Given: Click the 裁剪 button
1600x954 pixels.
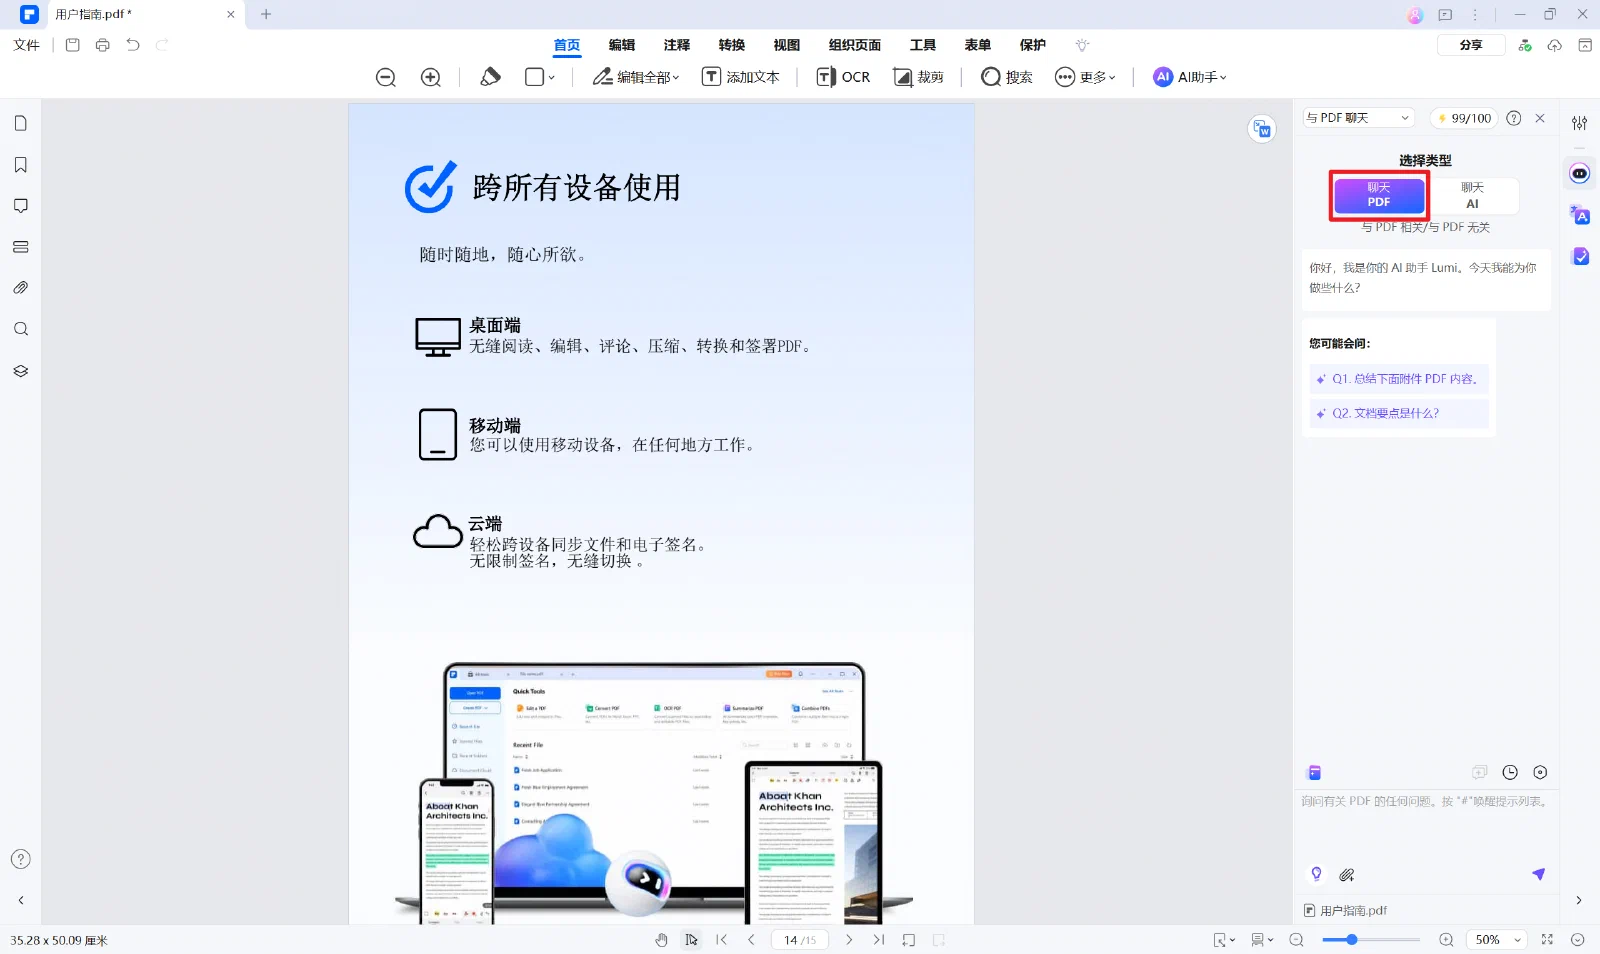Looking at the screenshot, I should point(919,77).
